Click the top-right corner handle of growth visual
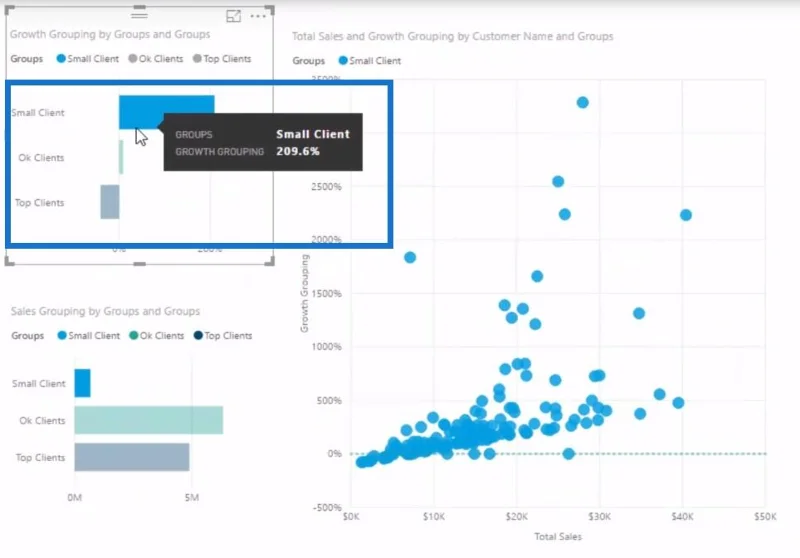The width and height of the screenshot is (800, 558). tap(270, 9)
